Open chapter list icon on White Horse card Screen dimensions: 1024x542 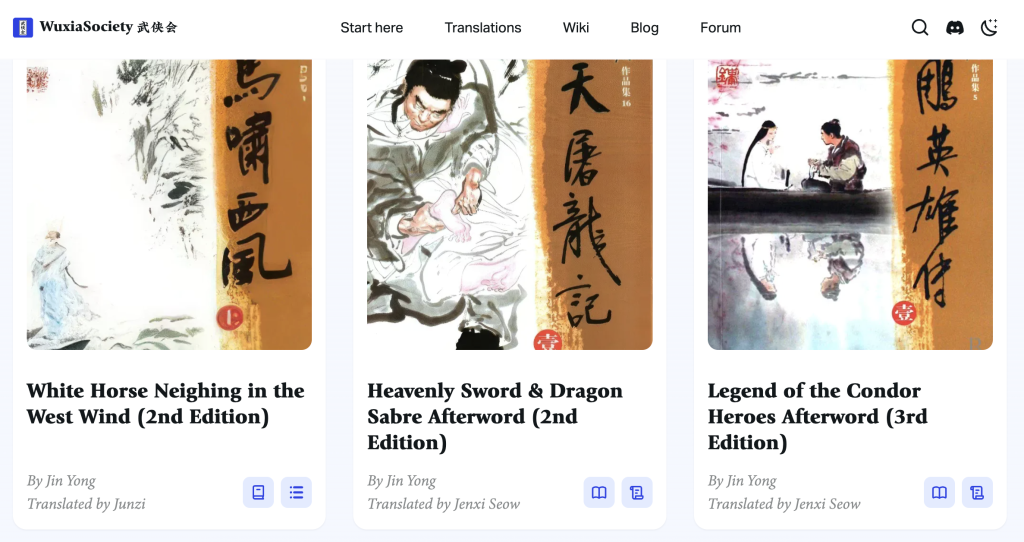tap(296, 492)
